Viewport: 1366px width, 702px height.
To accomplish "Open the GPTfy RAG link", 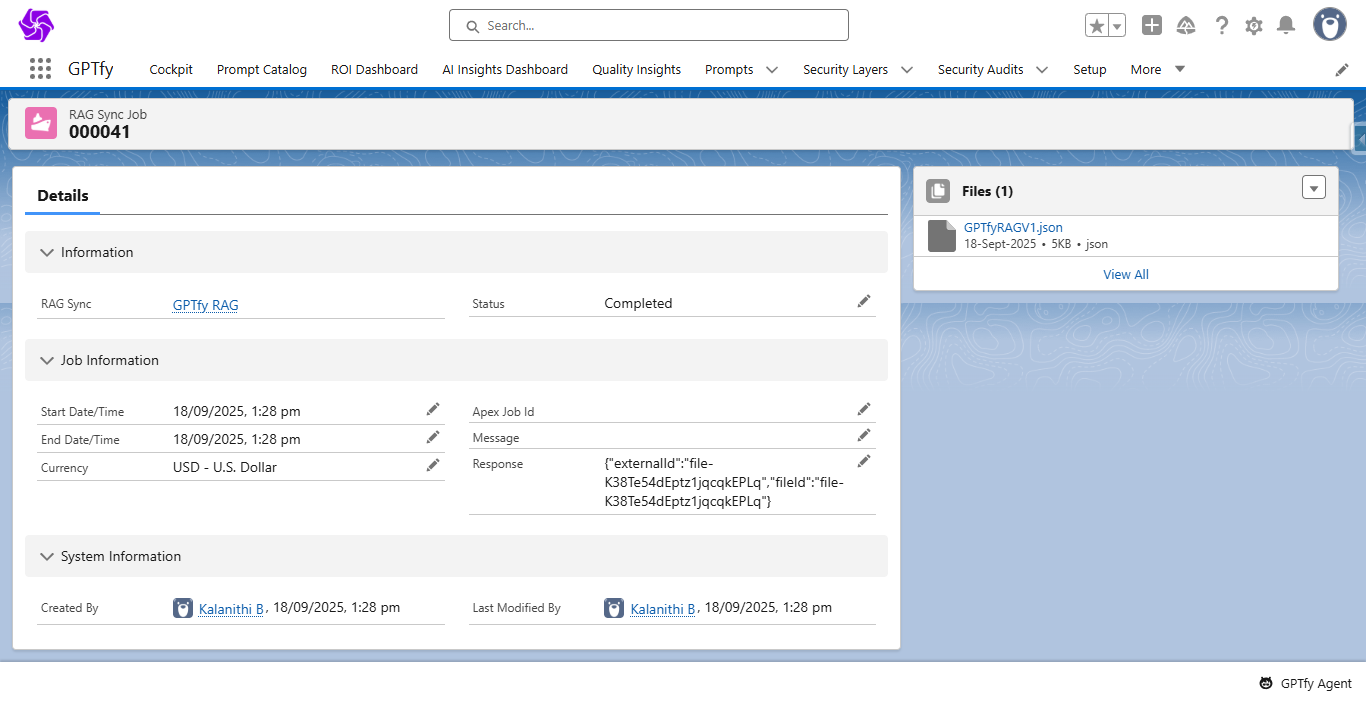I will coord(205,305).
